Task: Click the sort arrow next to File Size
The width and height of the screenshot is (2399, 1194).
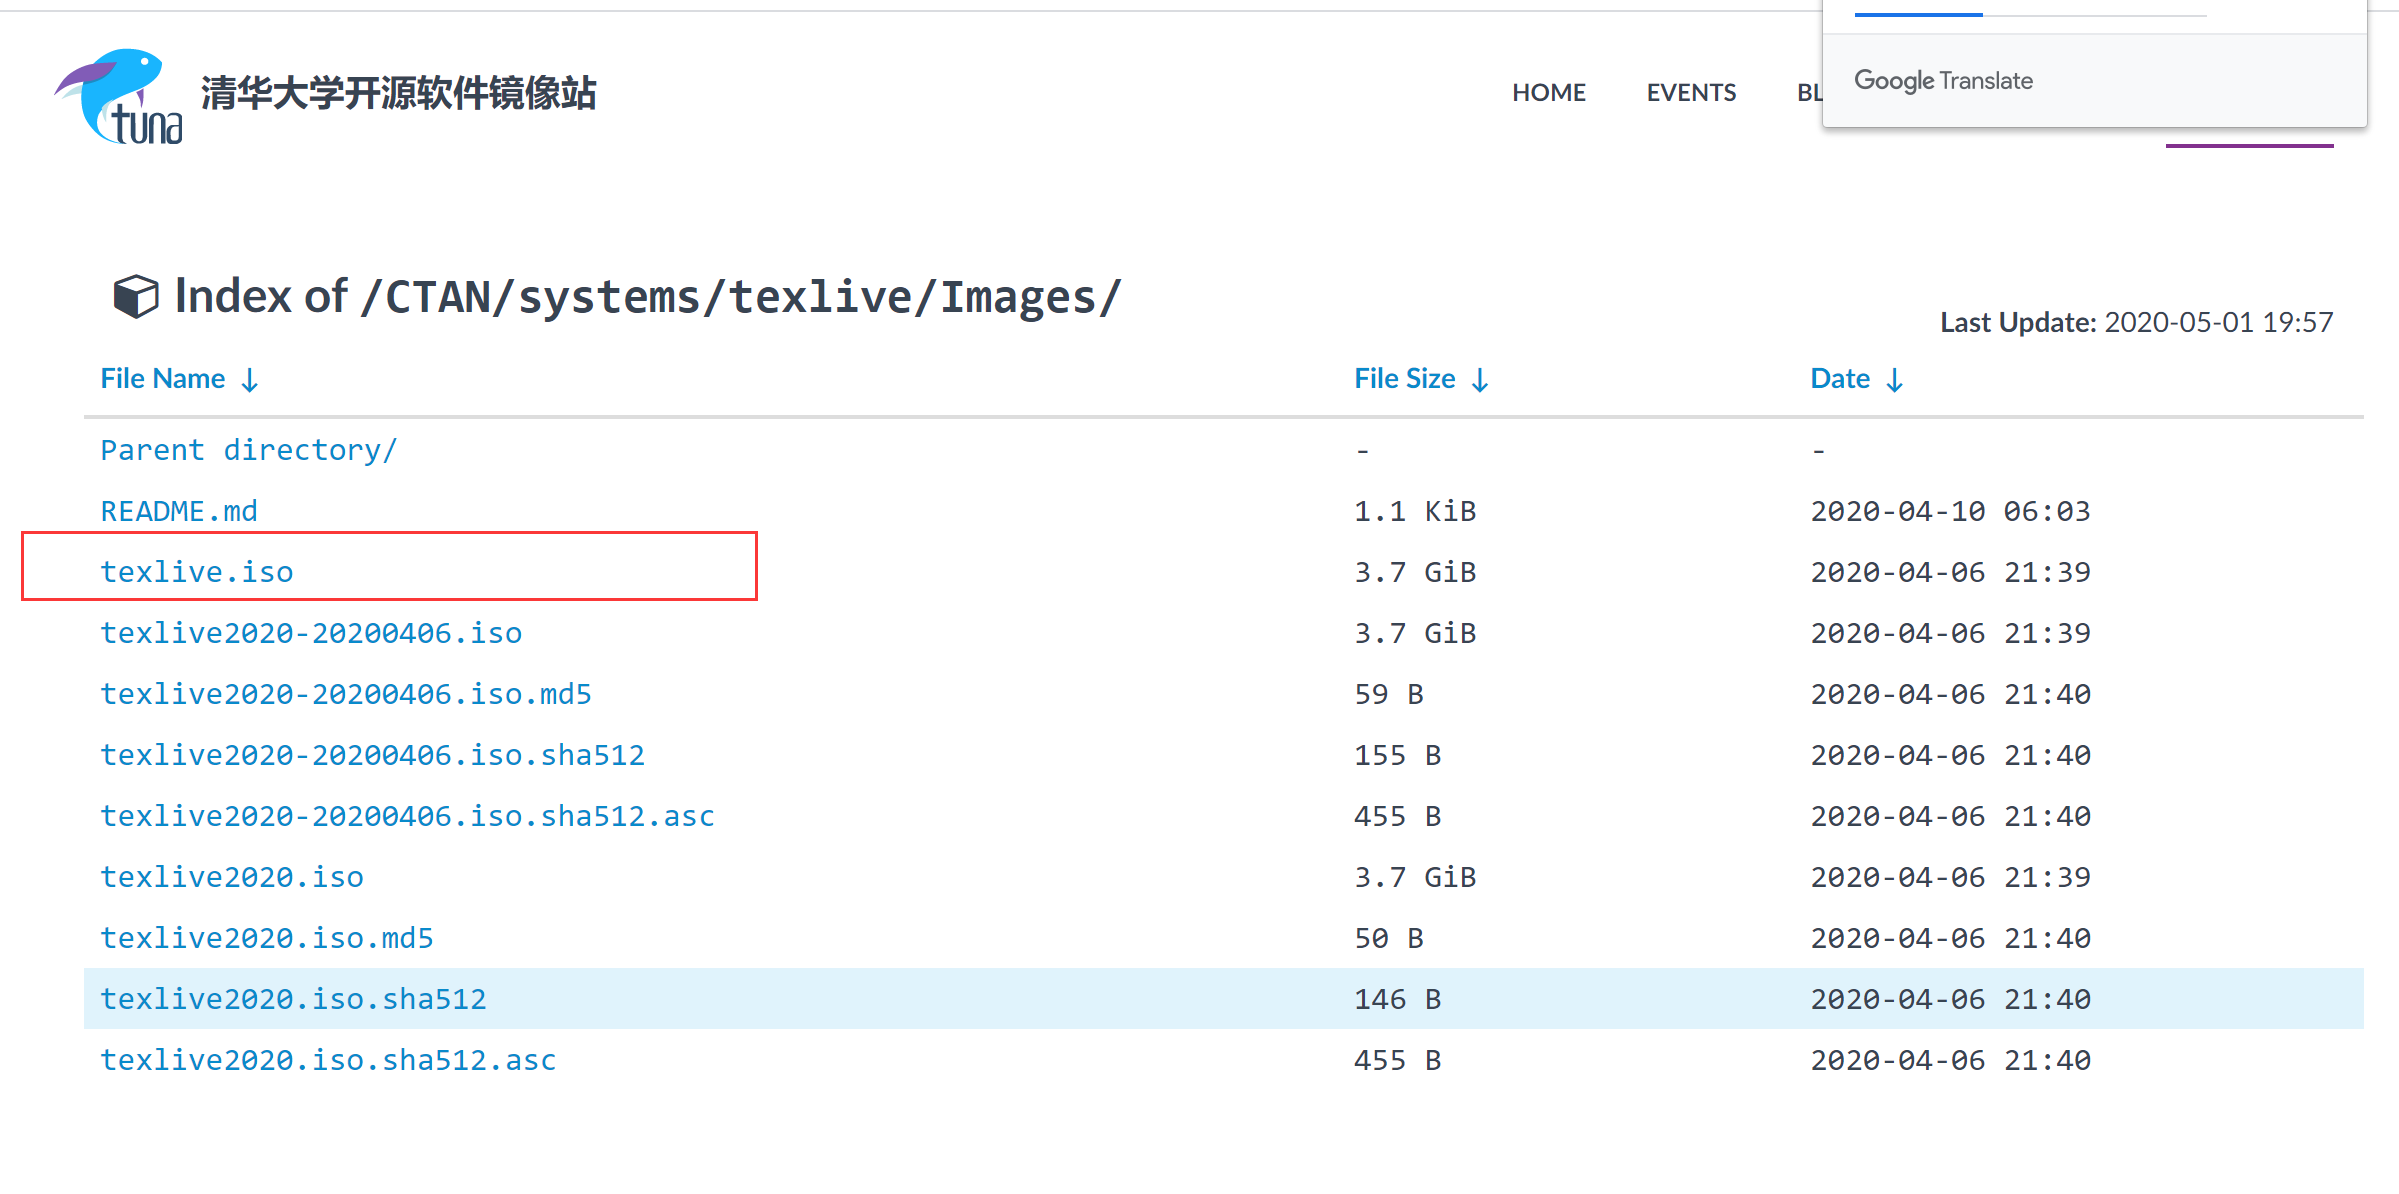Action: [x=1480, y=380]
